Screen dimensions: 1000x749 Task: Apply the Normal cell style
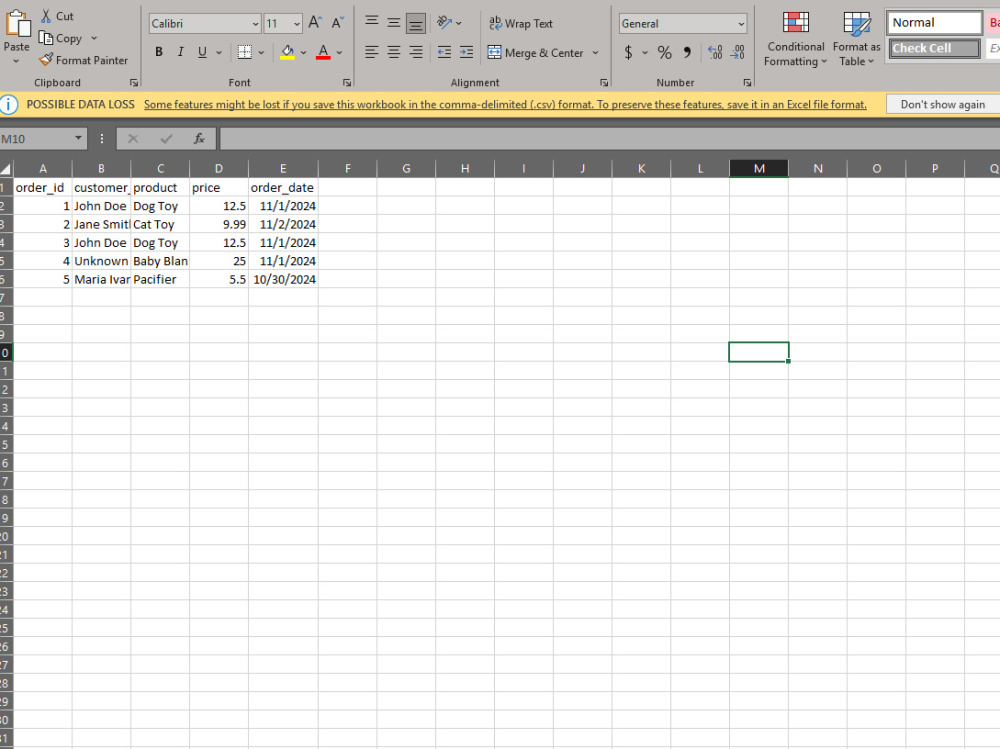point(934,23)
